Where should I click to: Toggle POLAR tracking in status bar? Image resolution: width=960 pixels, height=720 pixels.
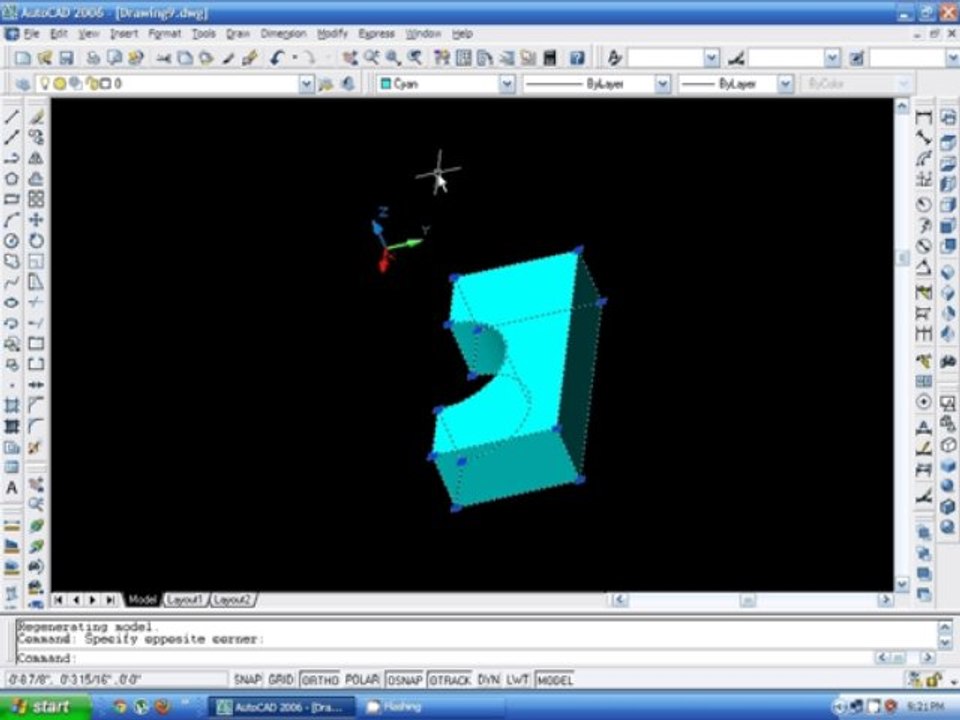(x=361, y=680)
